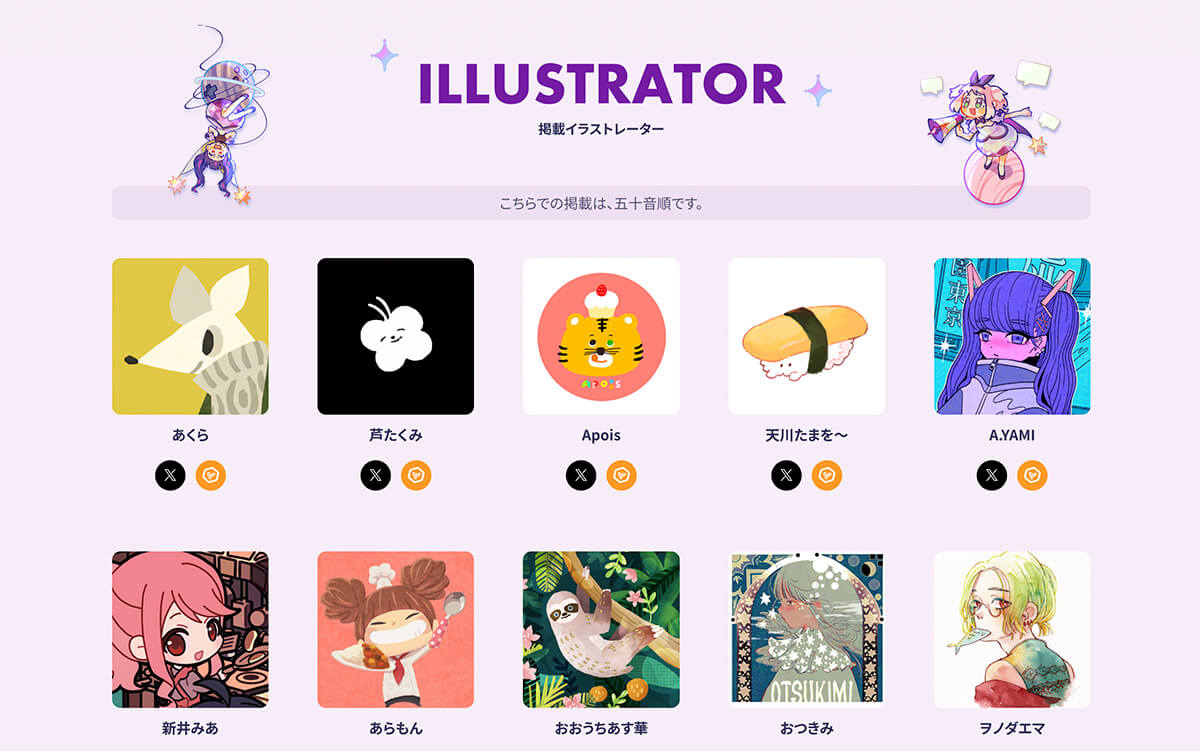
Task: Click 芦たくみ's orange site icon
Action: click(x=416, y=475)
